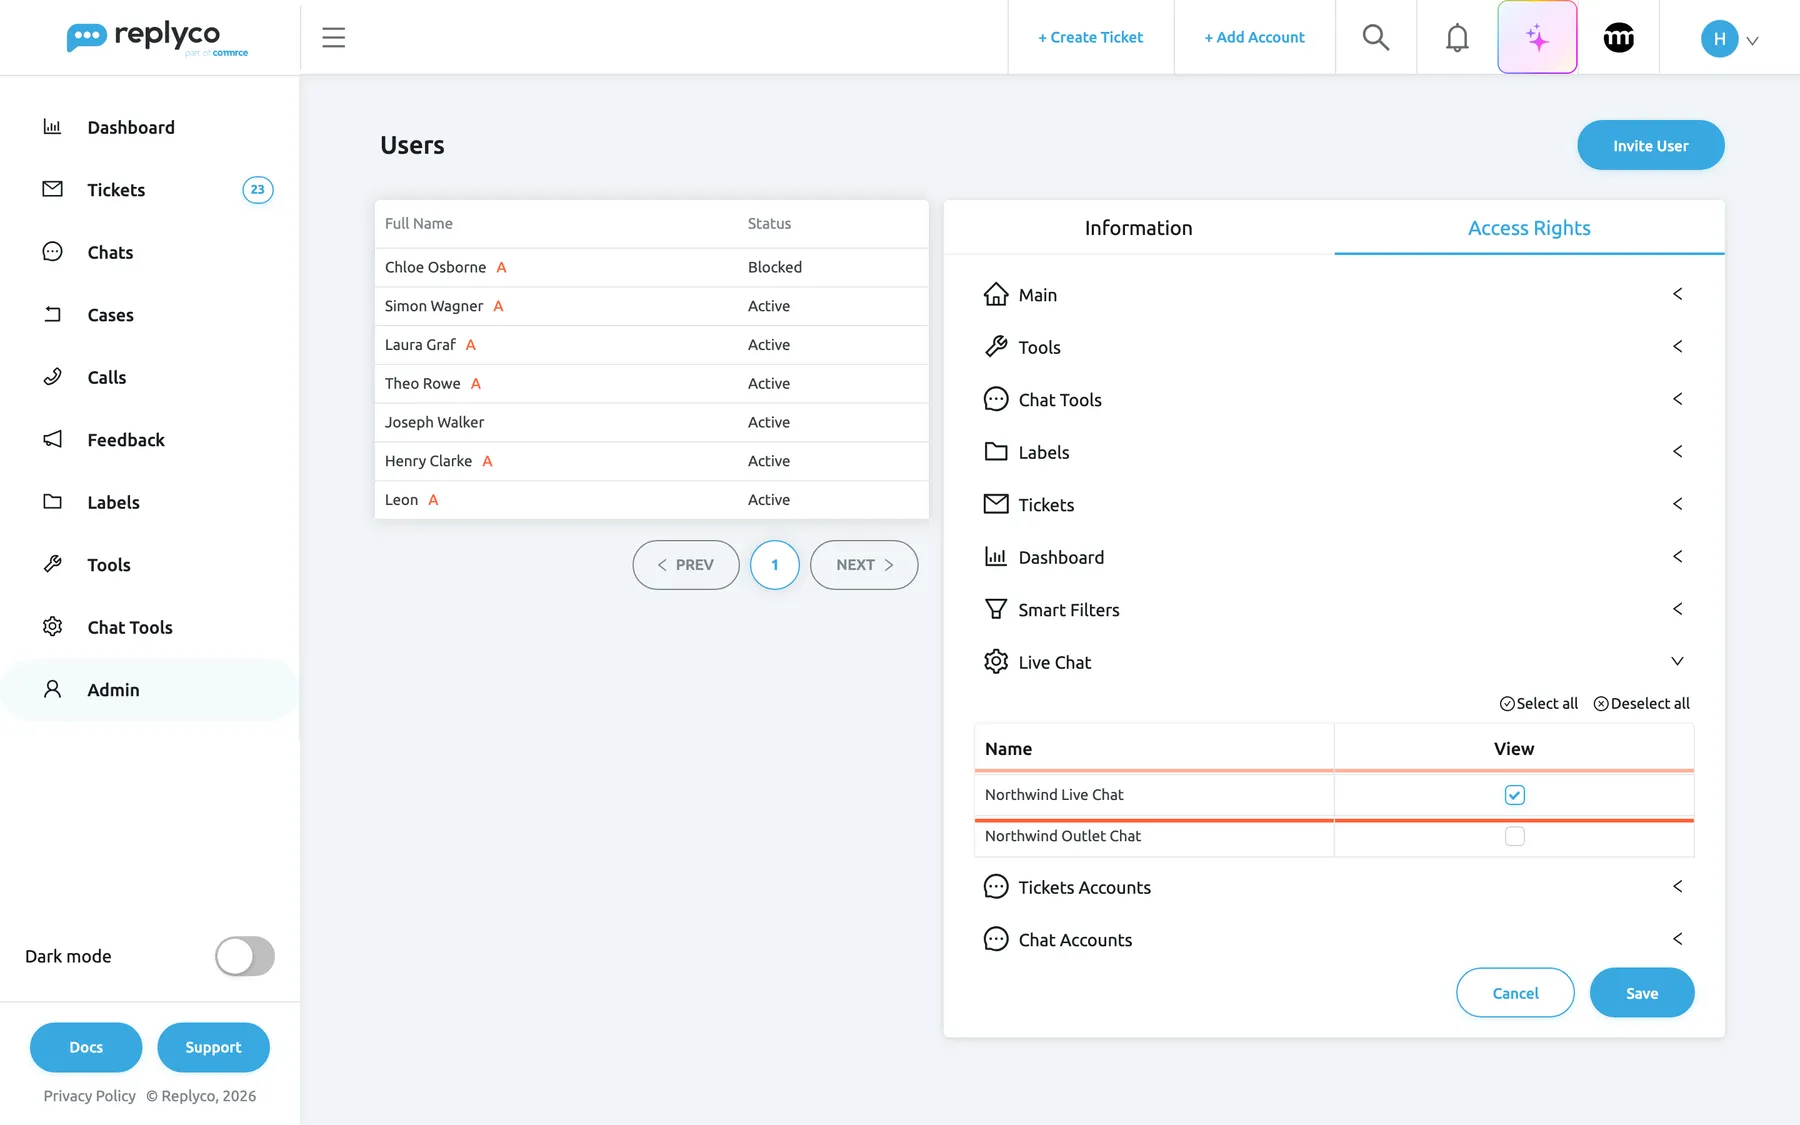Click the Chat Tools gear icon in sidebar
1800x1125 pixels.
point(53,627)
